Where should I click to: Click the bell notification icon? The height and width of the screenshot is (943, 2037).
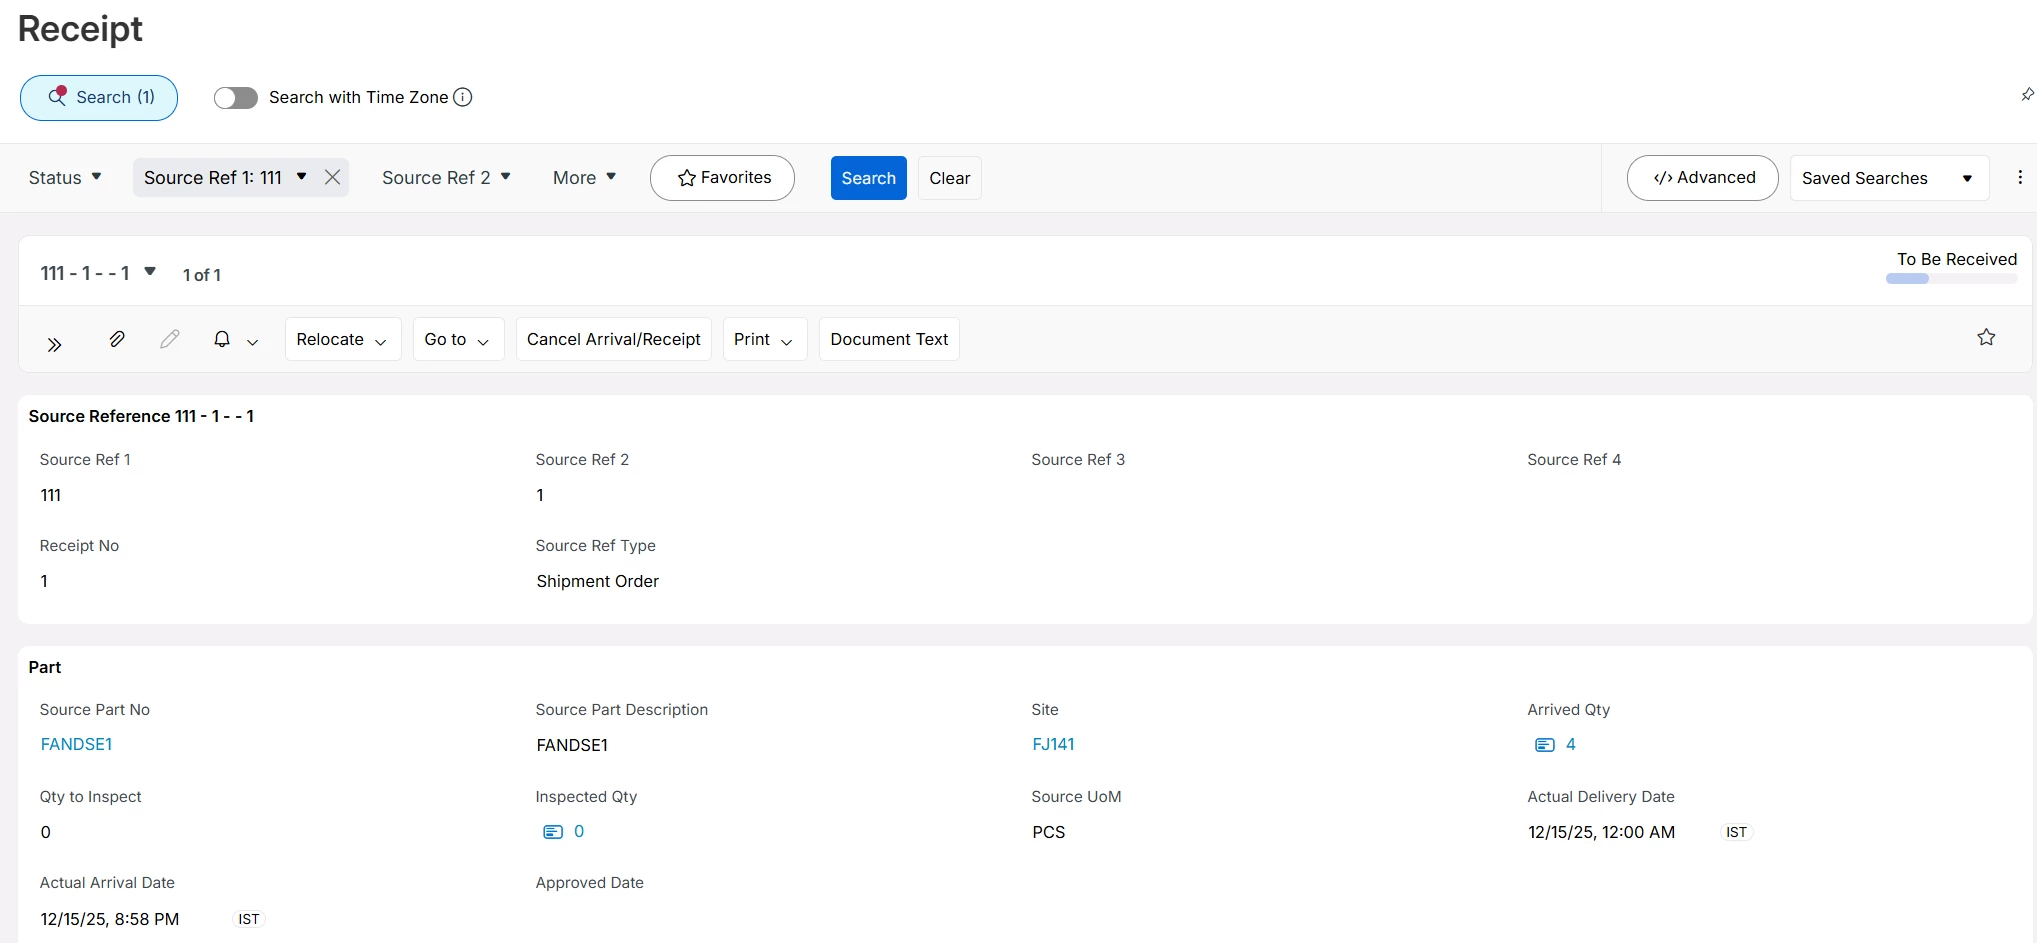pos(222,339)
